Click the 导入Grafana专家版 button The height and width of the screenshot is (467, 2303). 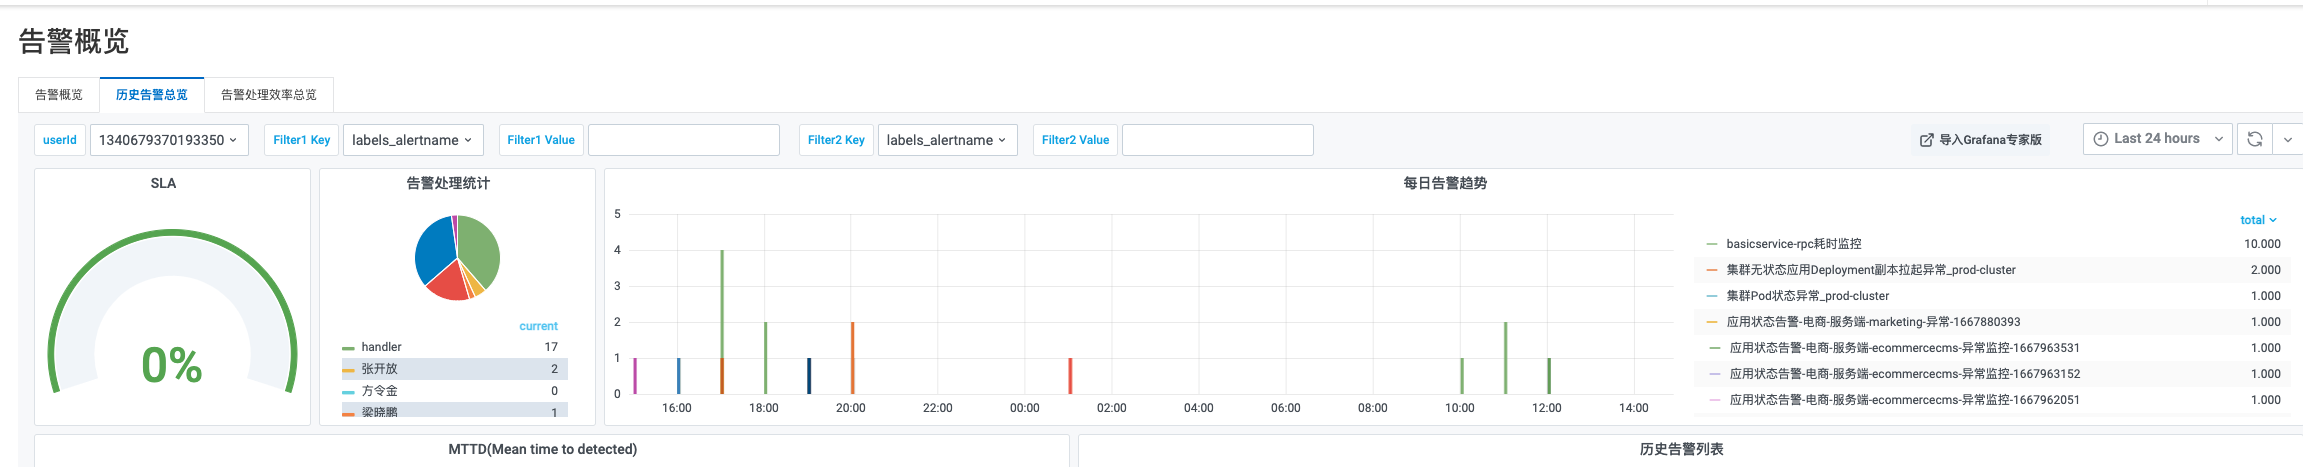tap(1981, 140)
